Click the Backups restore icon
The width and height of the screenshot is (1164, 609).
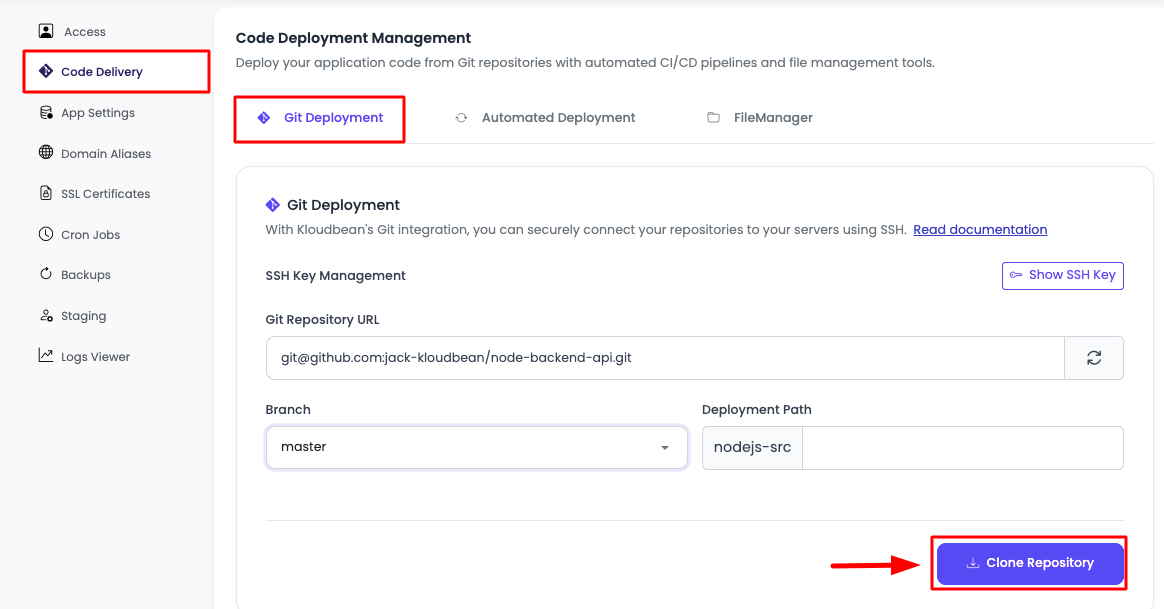pyautogui.click(x=46, y=274)
